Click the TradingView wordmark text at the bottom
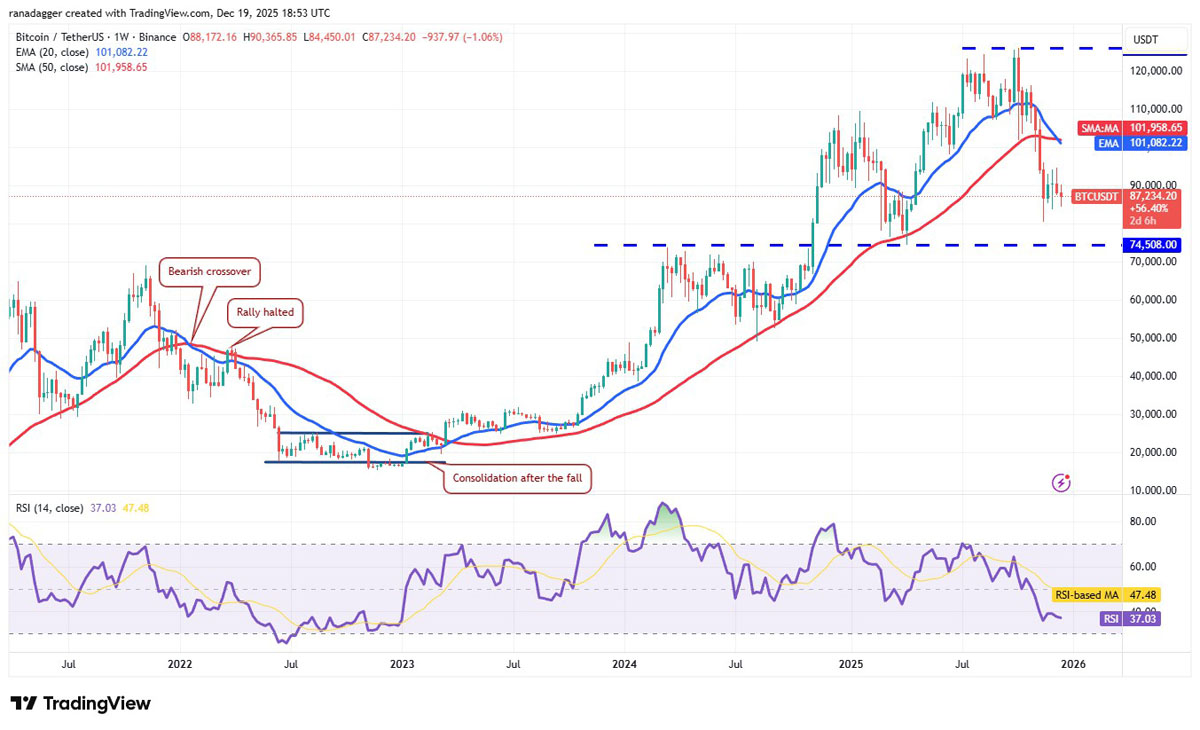Image resolution: width=1200 pixels, height=730 pixels. 96,704
